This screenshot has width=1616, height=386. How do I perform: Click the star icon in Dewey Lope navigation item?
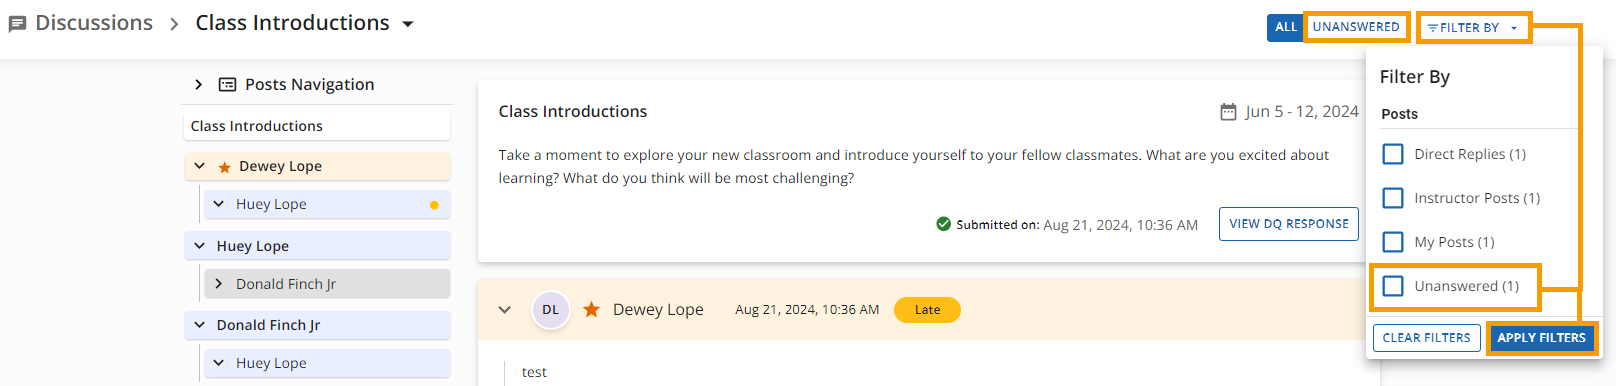(225, 167)
